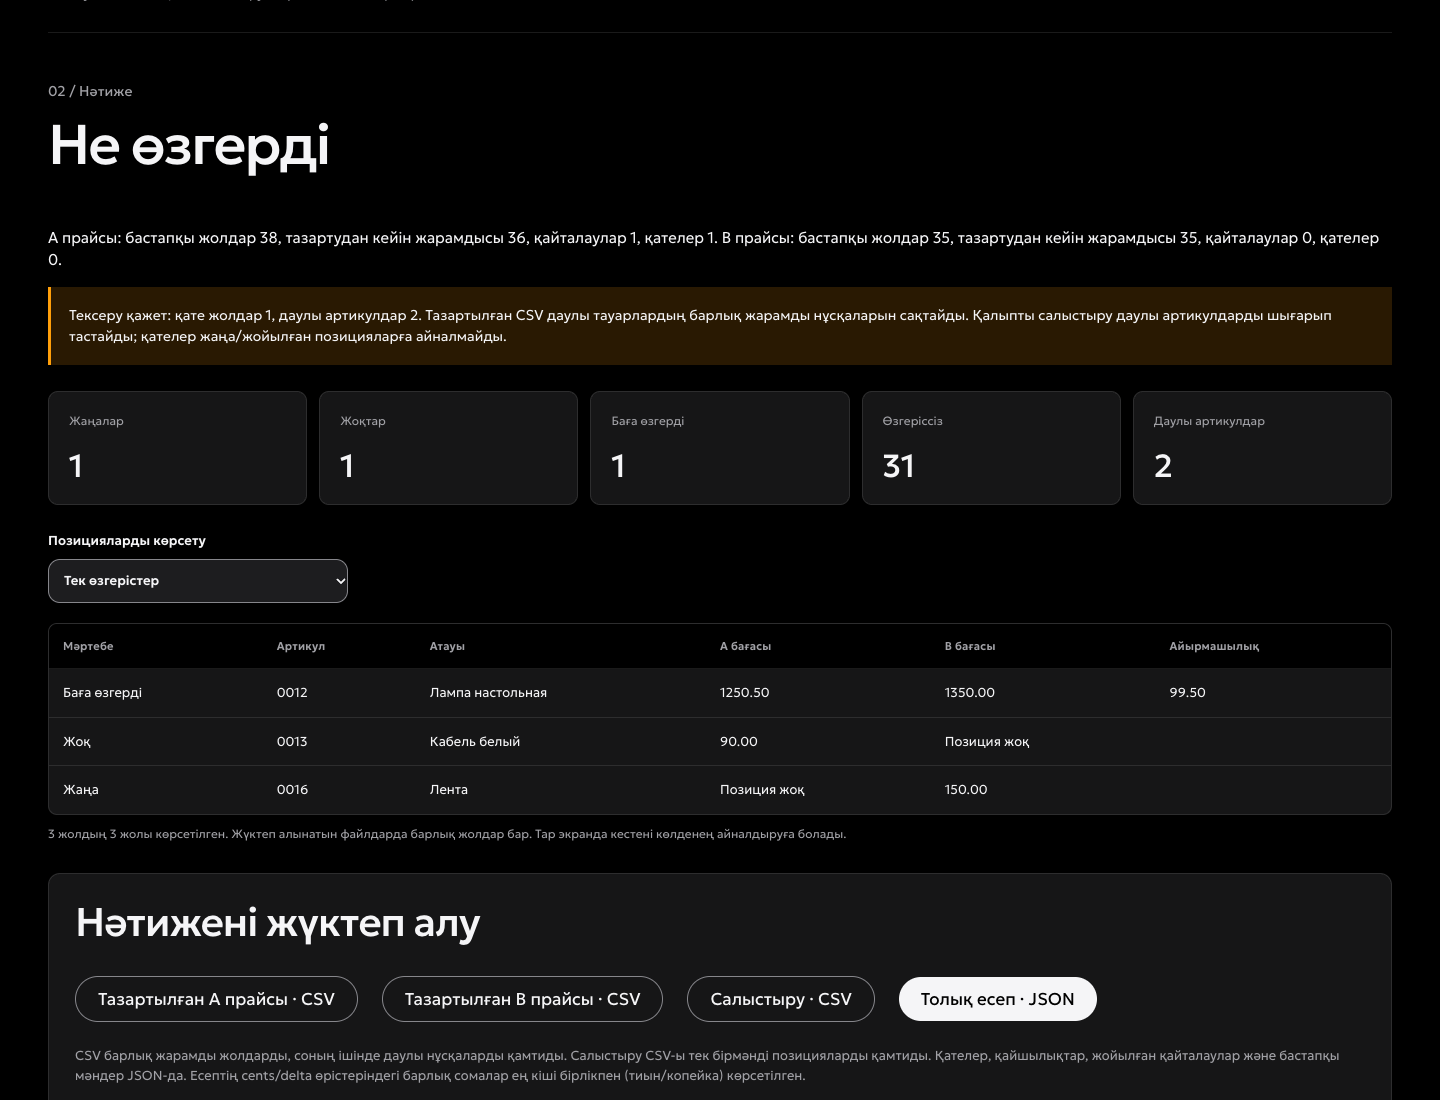Click the '02 / Нәтиже' section label
The image size is (1440, 1100).
point(90,91)
